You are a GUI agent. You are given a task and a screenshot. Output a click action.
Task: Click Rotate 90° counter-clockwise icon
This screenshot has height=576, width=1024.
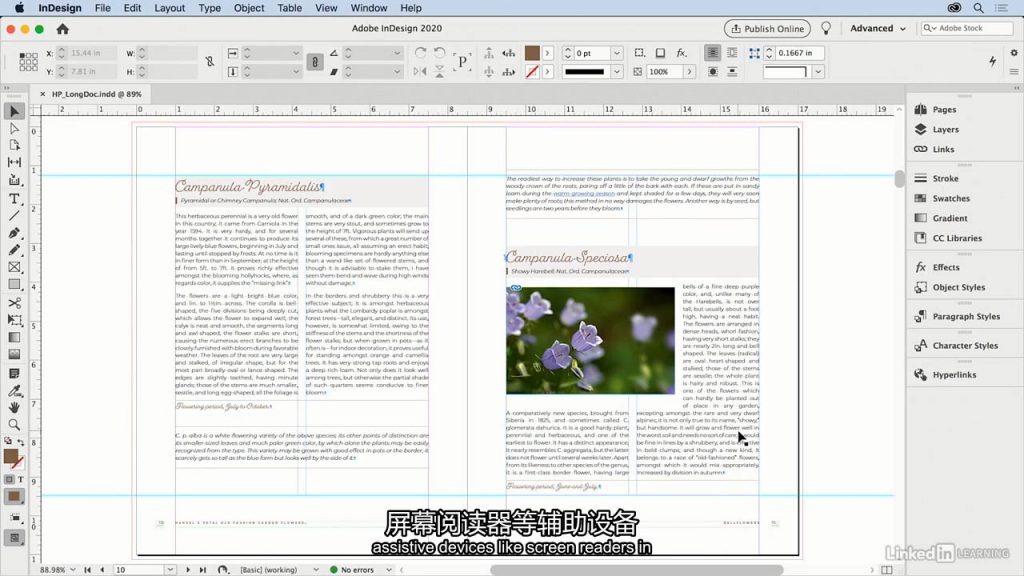click(x=440, y=53)
